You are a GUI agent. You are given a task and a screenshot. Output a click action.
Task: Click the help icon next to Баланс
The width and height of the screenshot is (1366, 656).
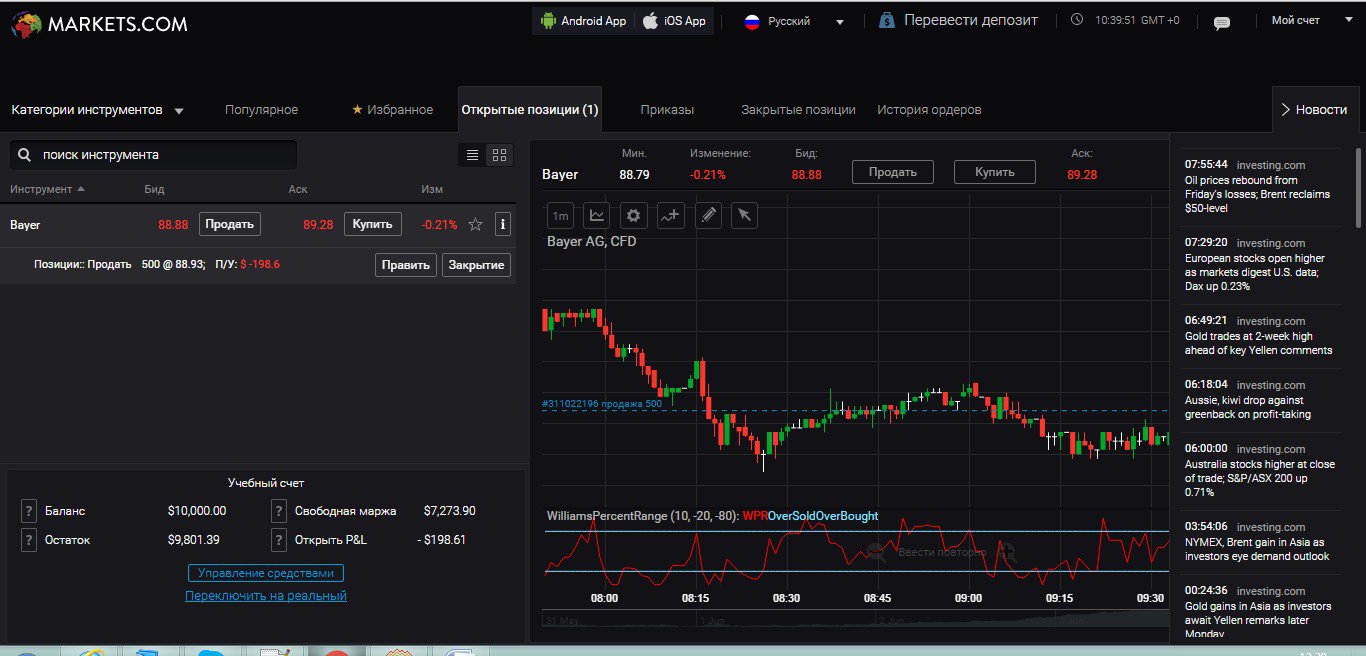(x=29, y=511)
